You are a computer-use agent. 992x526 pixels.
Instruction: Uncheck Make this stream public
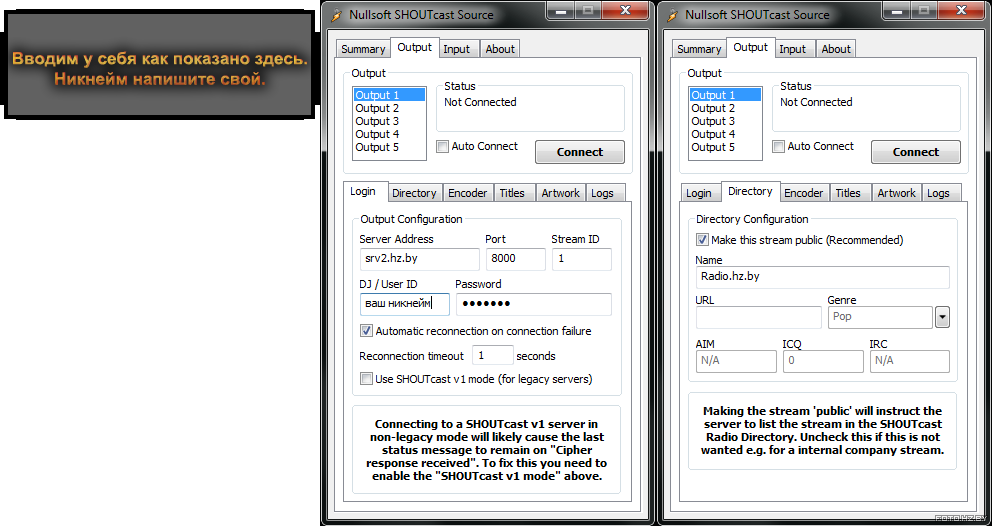coord(702,240)
